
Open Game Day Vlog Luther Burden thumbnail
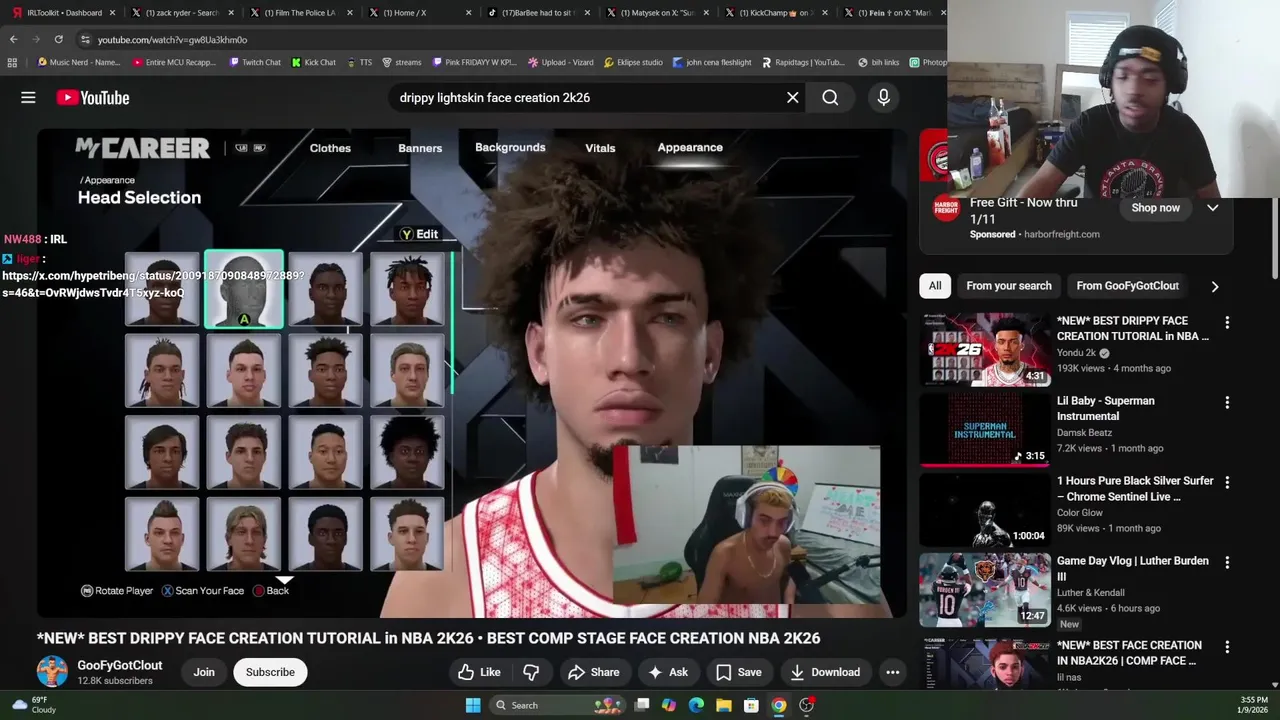(x=985, y=589)
